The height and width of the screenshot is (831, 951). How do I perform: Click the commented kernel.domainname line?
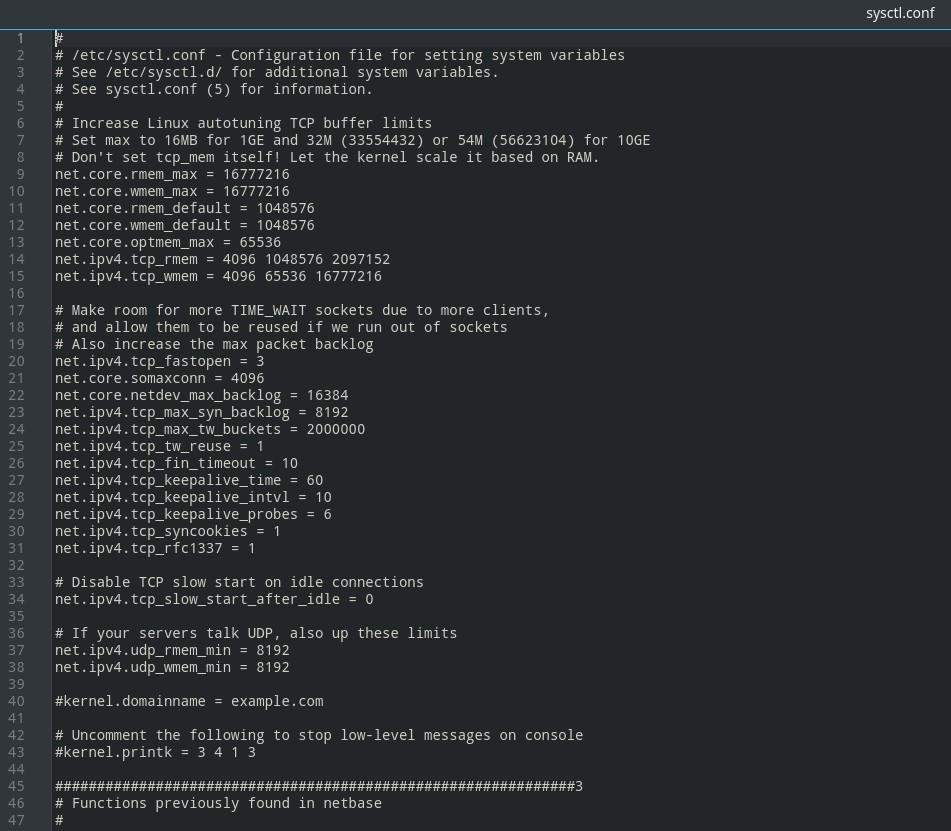click(189, 701)
